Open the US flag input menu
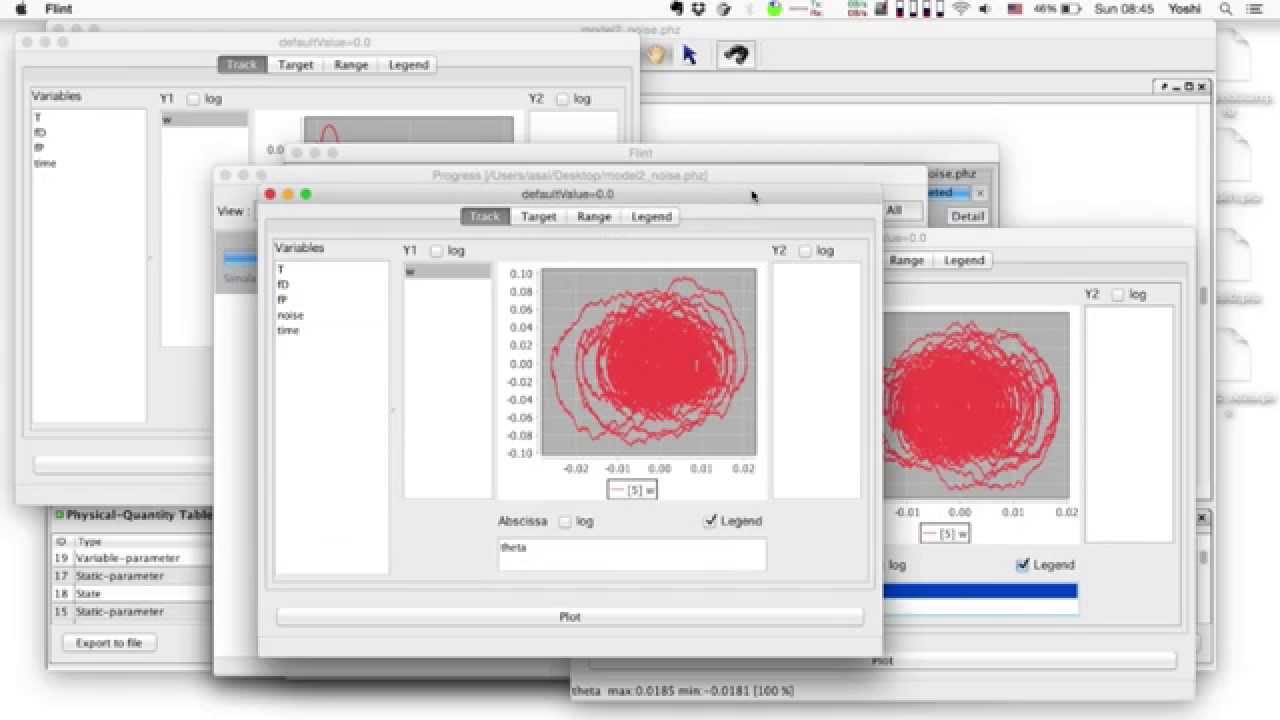Screen dimensions: 1280x720 (x=1015, y=9)
